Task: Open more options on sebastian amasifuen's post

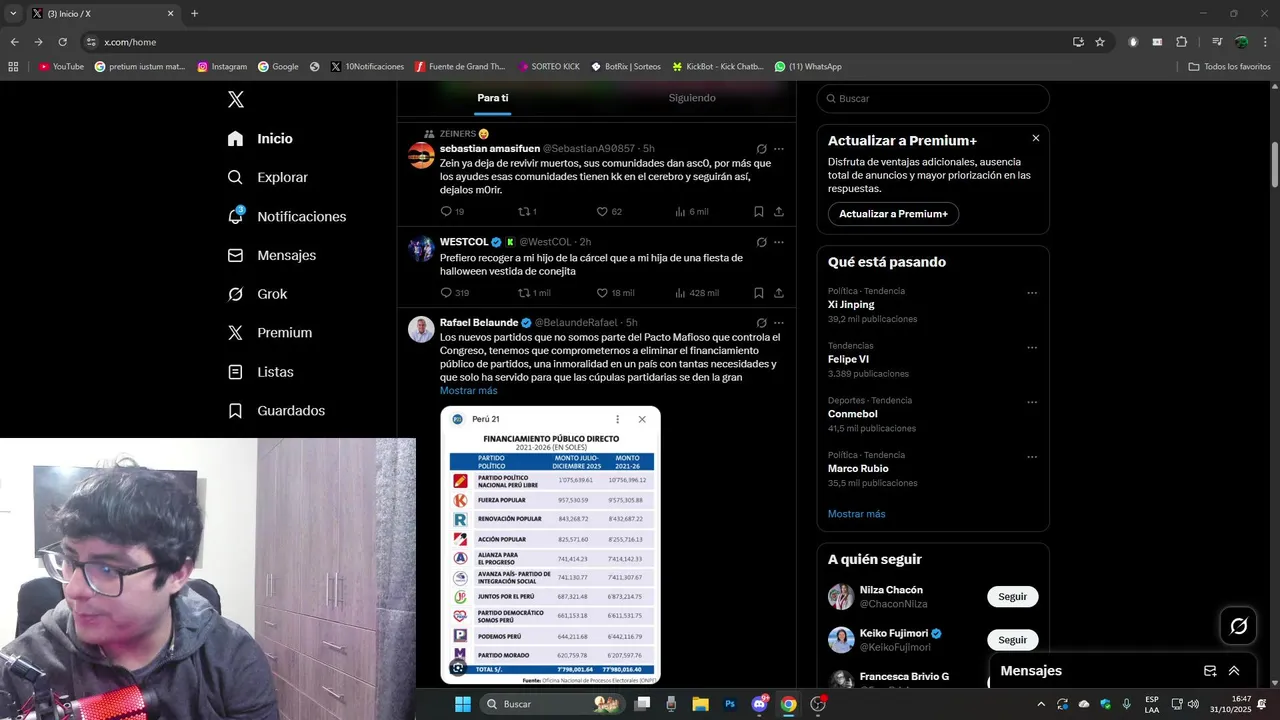Action: coord(779,149)
